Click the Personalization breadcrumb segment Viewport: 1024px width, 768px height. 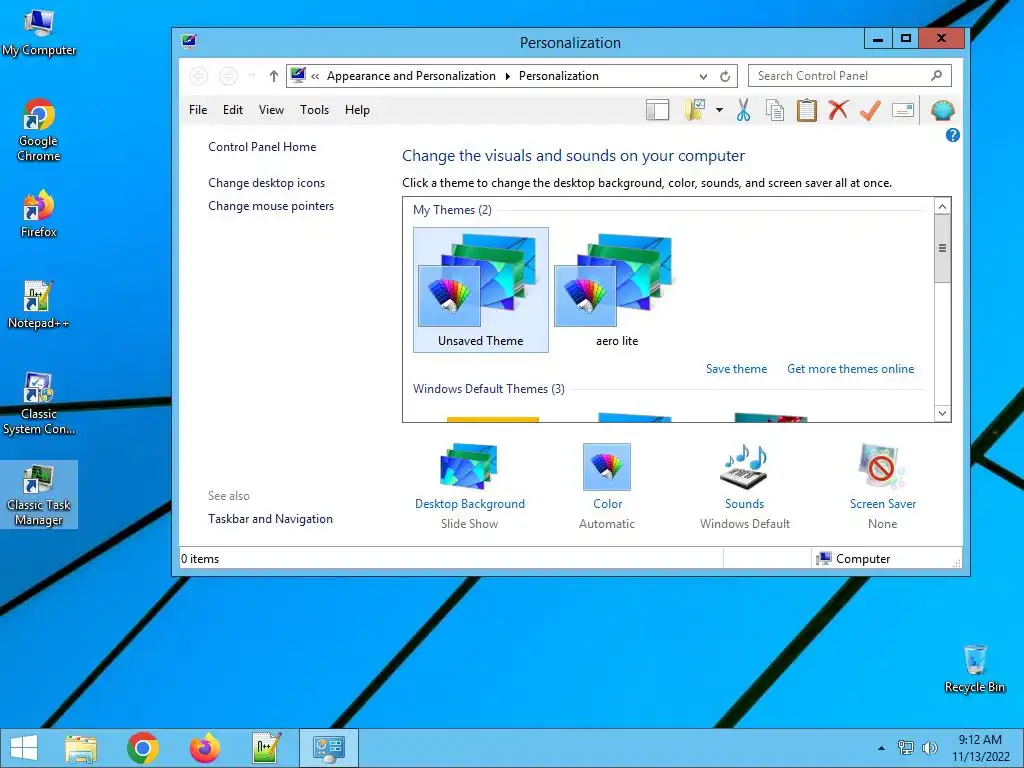558,76
